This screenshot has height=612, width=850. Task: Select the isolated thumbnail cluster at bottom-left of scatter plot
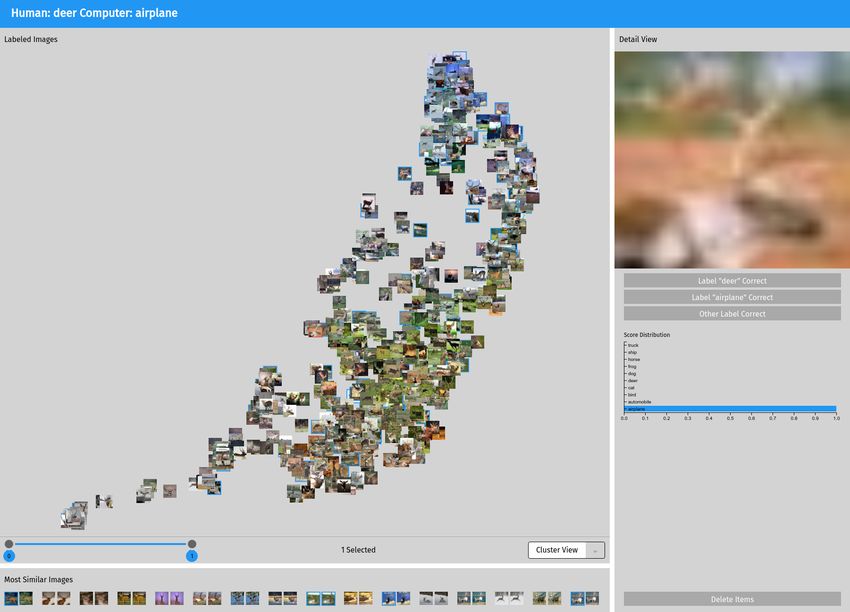coord(74,515)
